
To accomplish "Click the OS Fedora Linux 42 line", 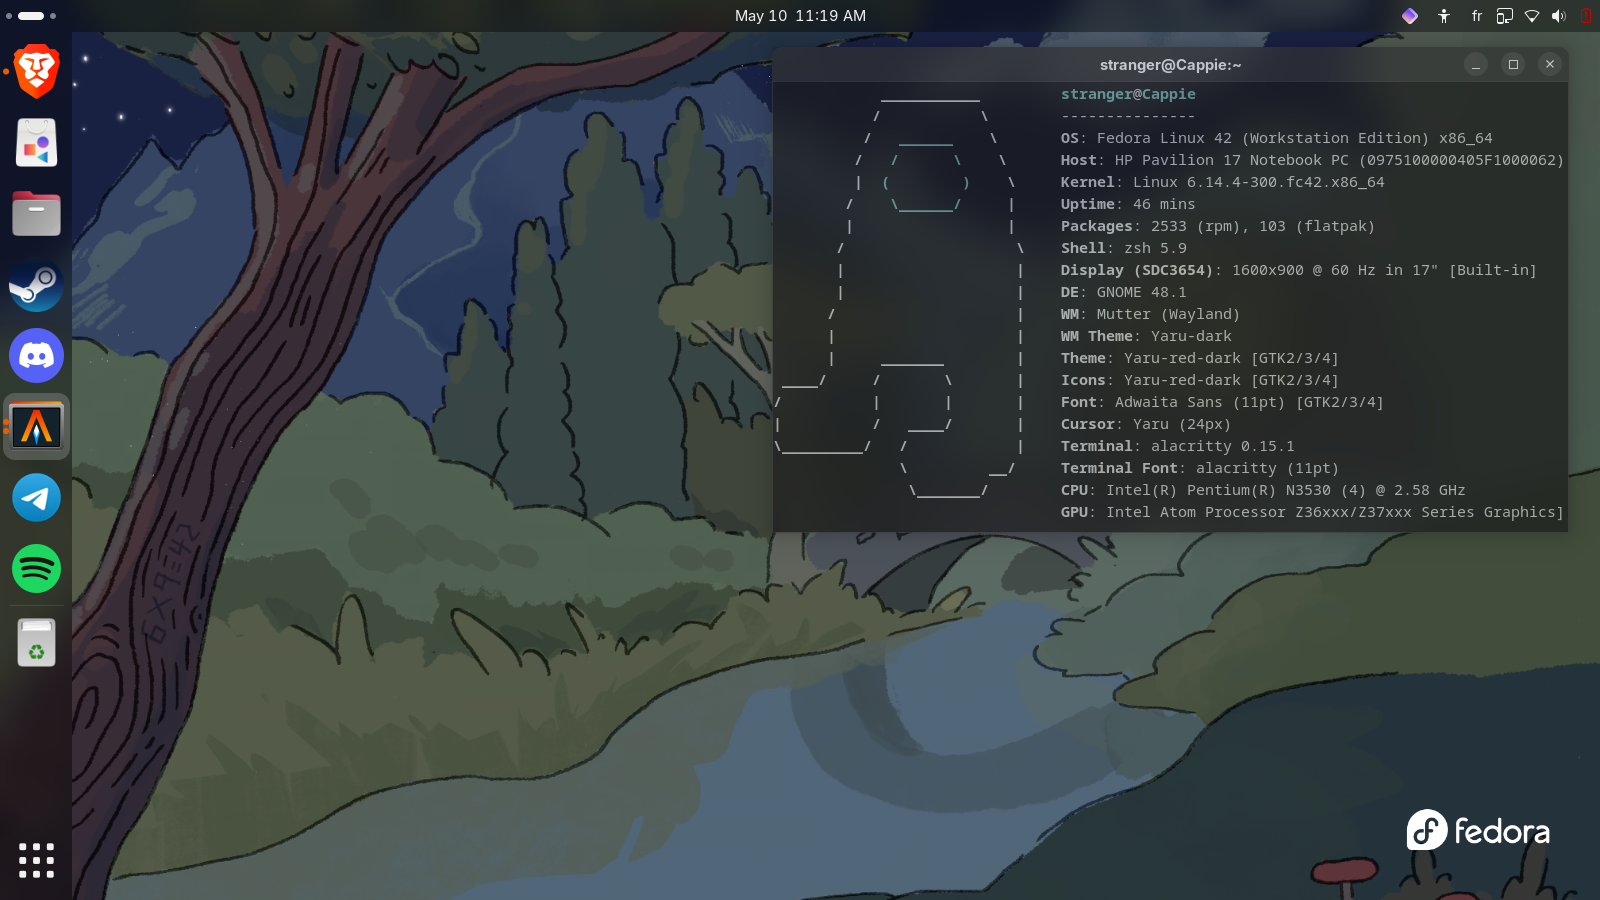I will [x=1276, y=138].
